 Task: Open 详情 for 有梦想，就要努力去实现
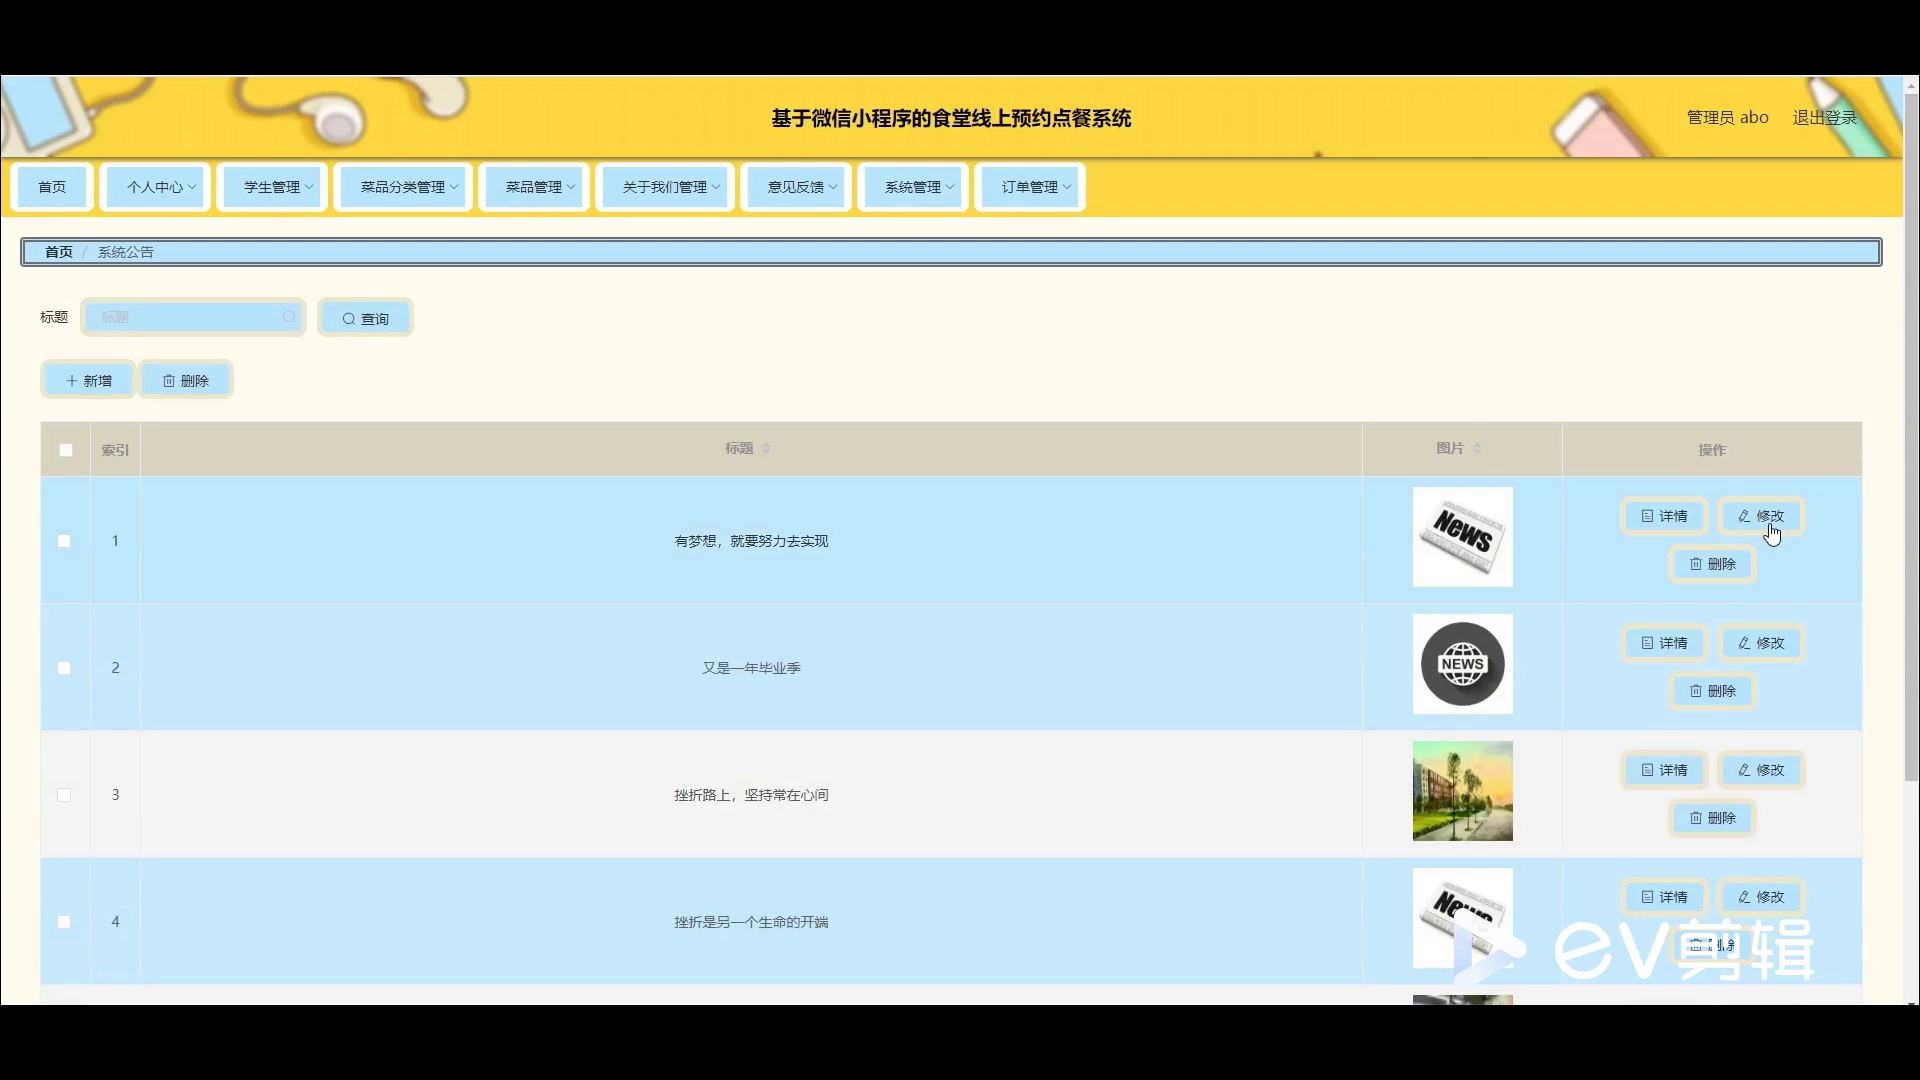pyautogui.click(x=1664, y=516)
